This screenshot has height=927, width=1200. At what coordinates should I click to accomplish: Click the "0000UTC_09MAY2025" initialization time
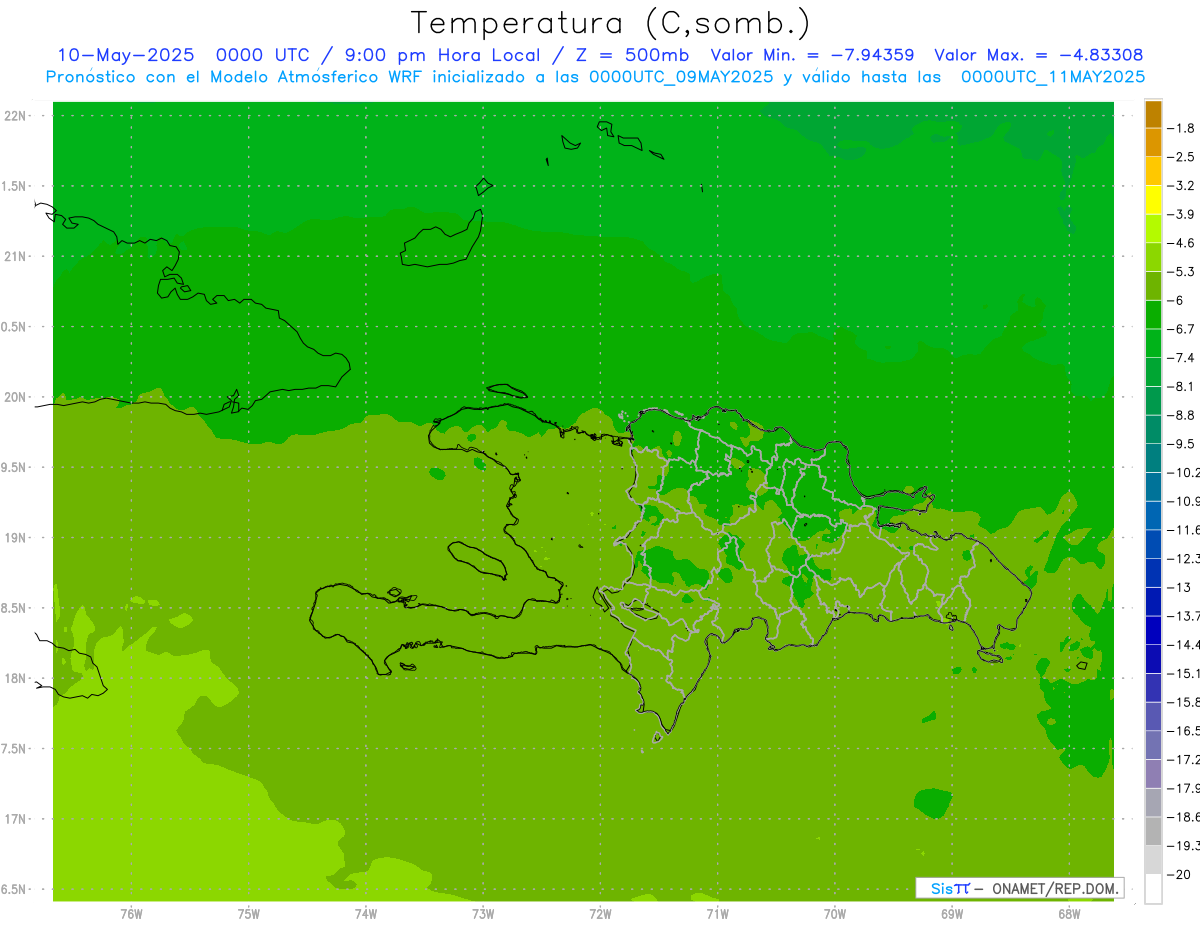681,77
